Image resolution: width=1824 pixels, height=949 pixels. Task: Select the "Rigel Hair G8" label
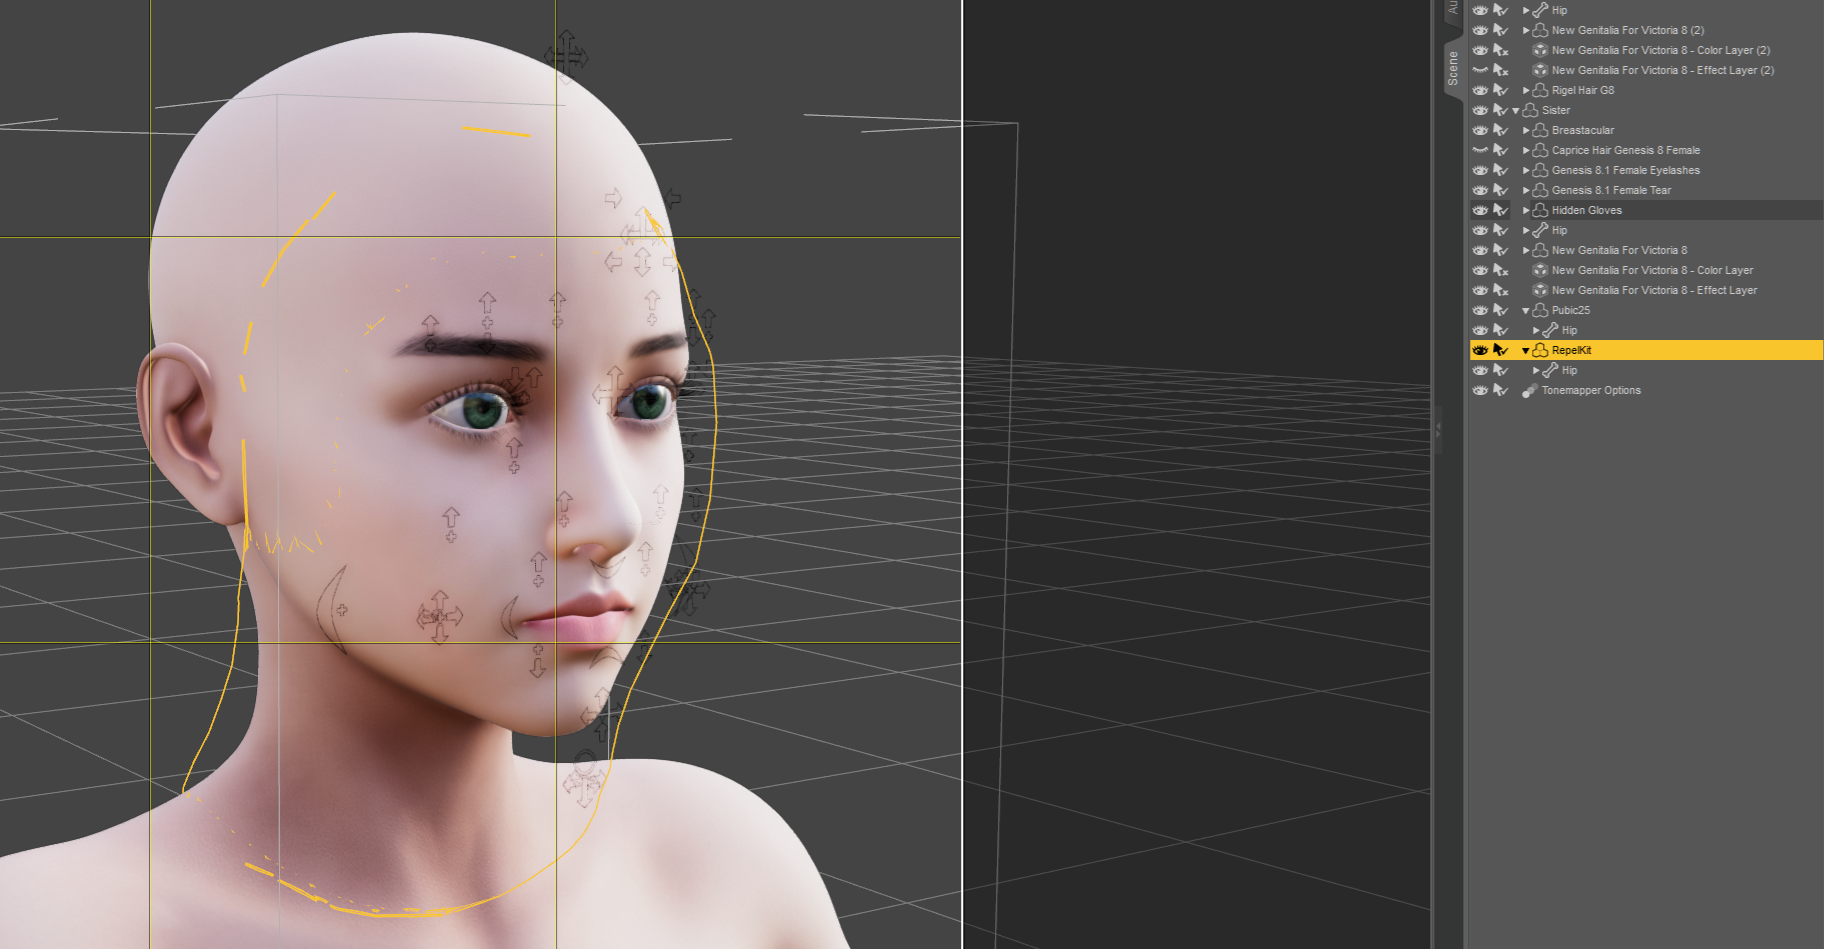pos(1583,90)
